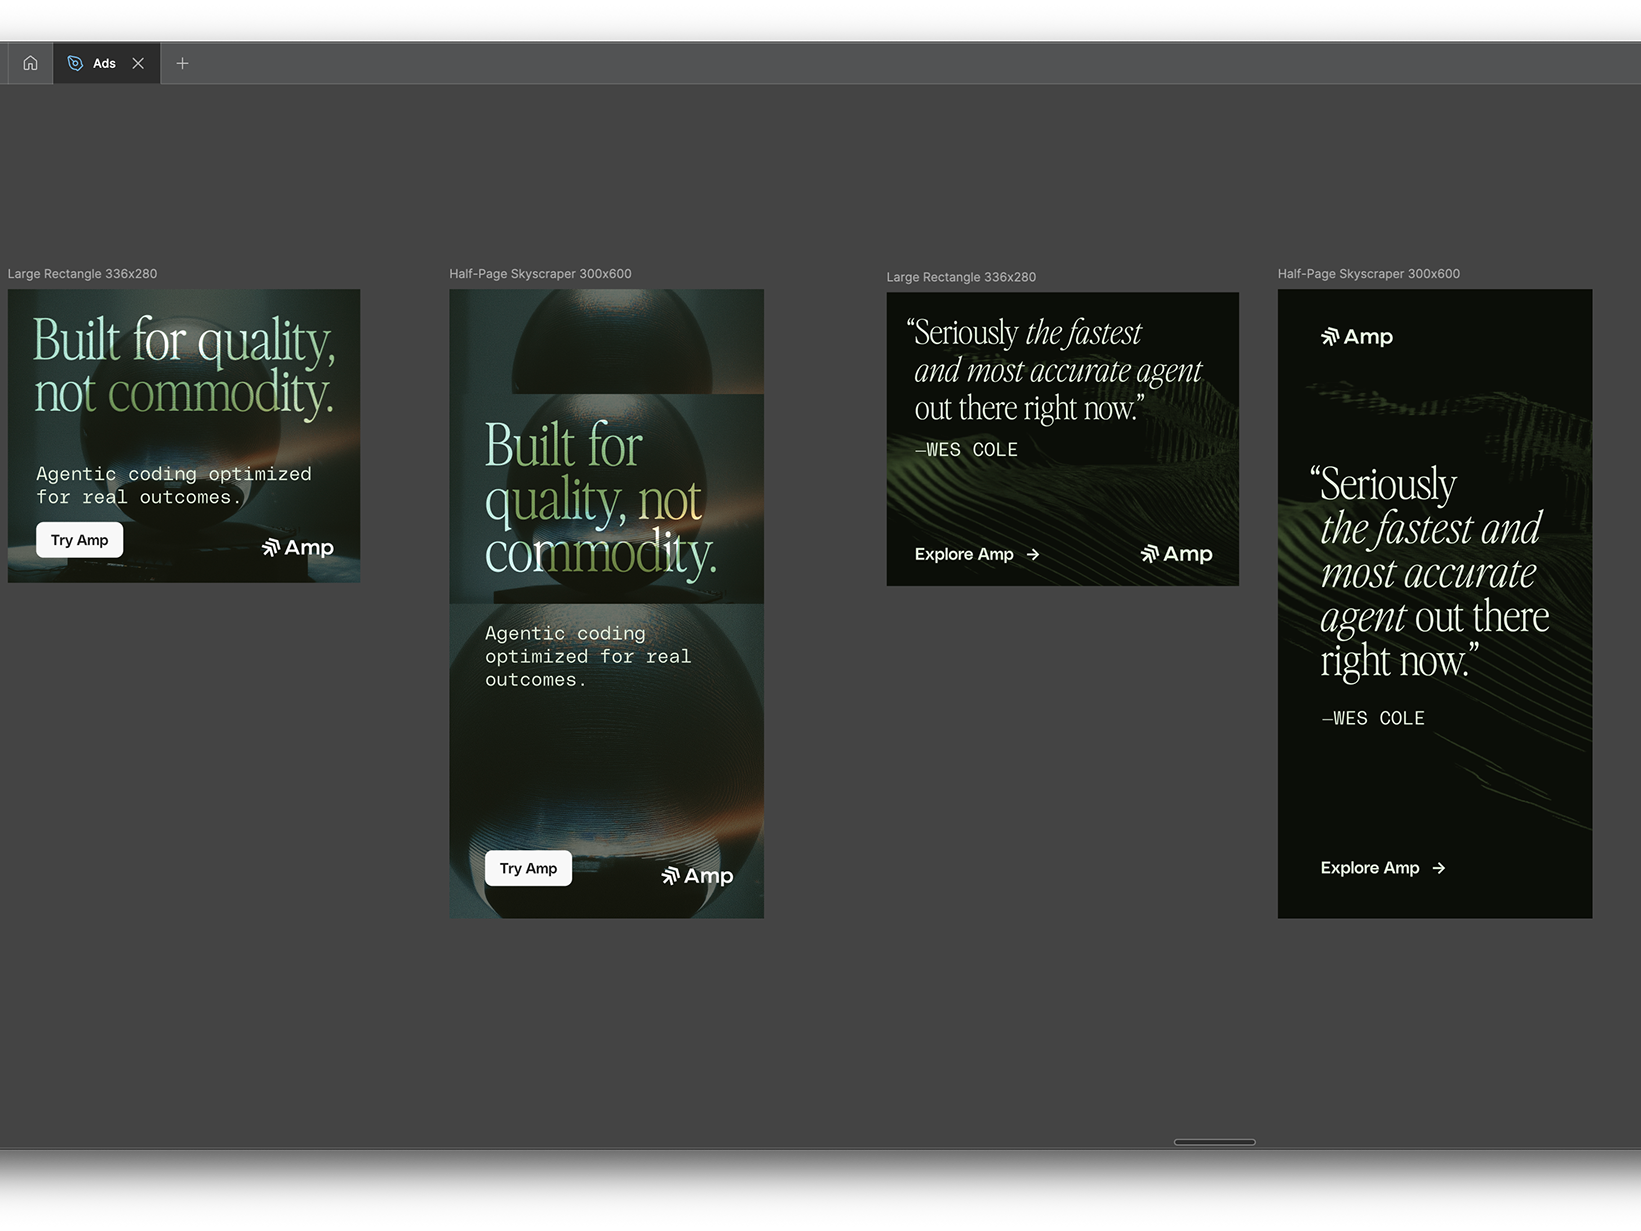Go to the home tab icon
The height and width of the screenshot is (1231, 1641).
coord(30,63)
